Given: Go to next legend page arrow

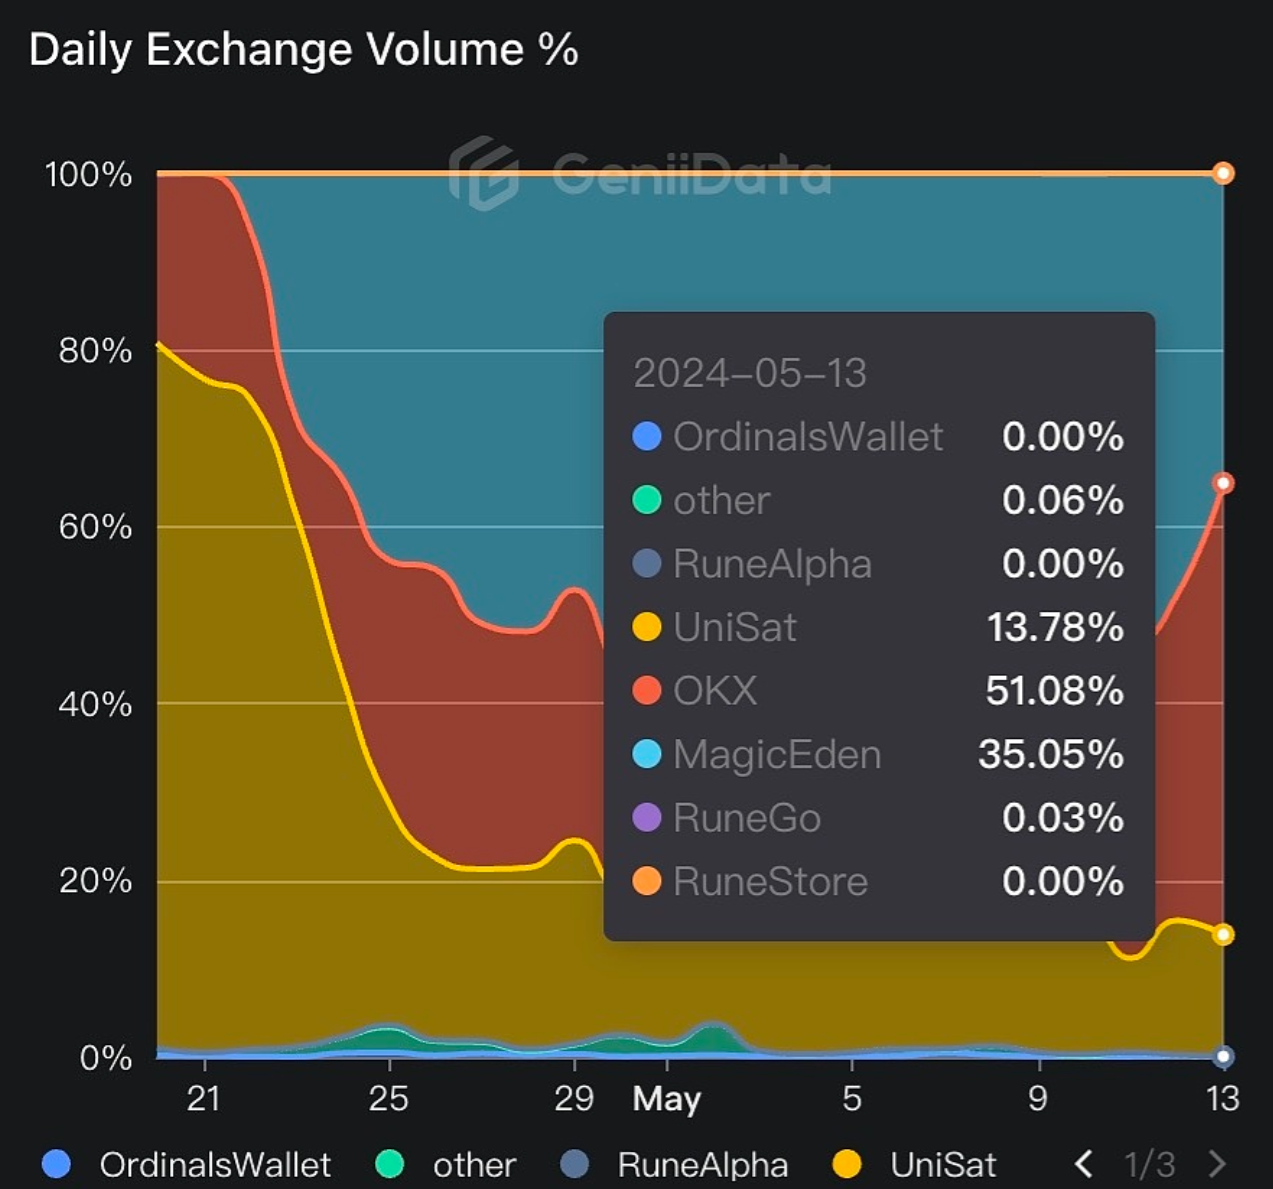Looking at the screenshot, I should coord(1217,1163).
